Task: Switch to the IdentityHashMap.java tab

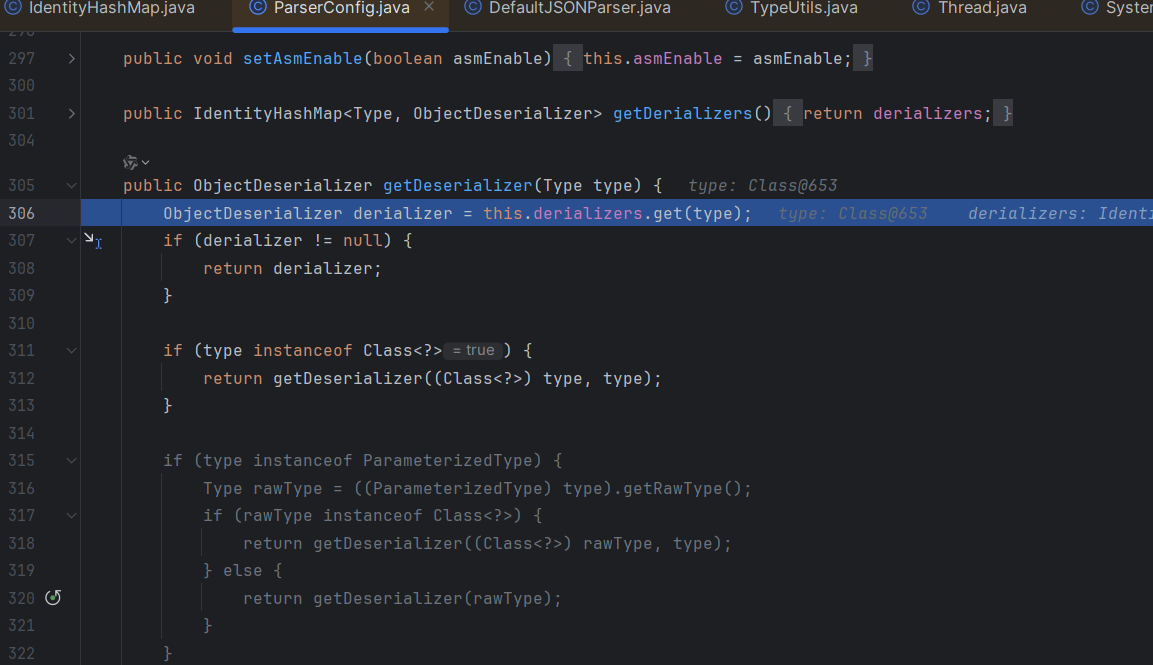Action: point(111,8)
